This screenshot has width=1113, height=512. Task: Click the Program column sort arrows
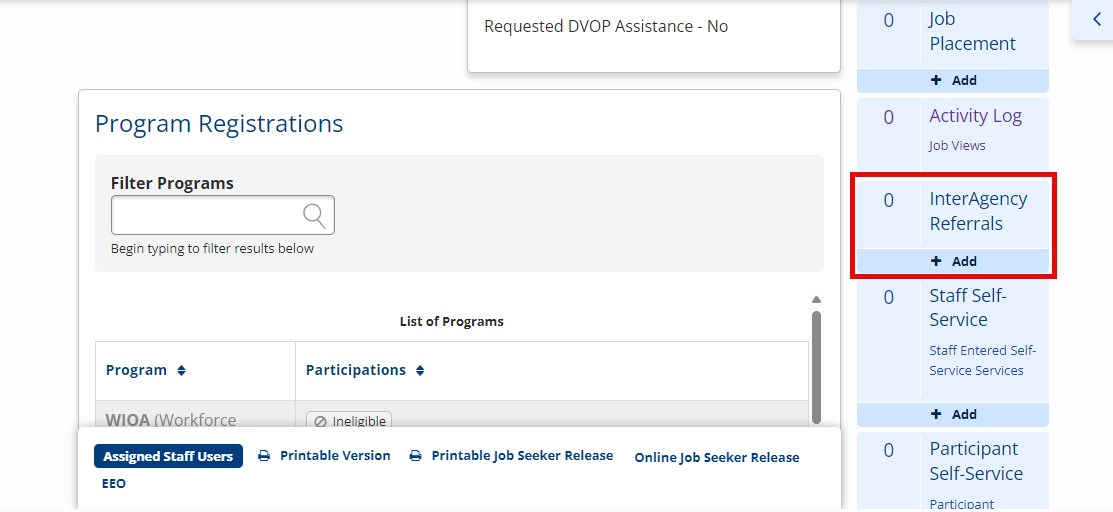(x=181, y=371)
